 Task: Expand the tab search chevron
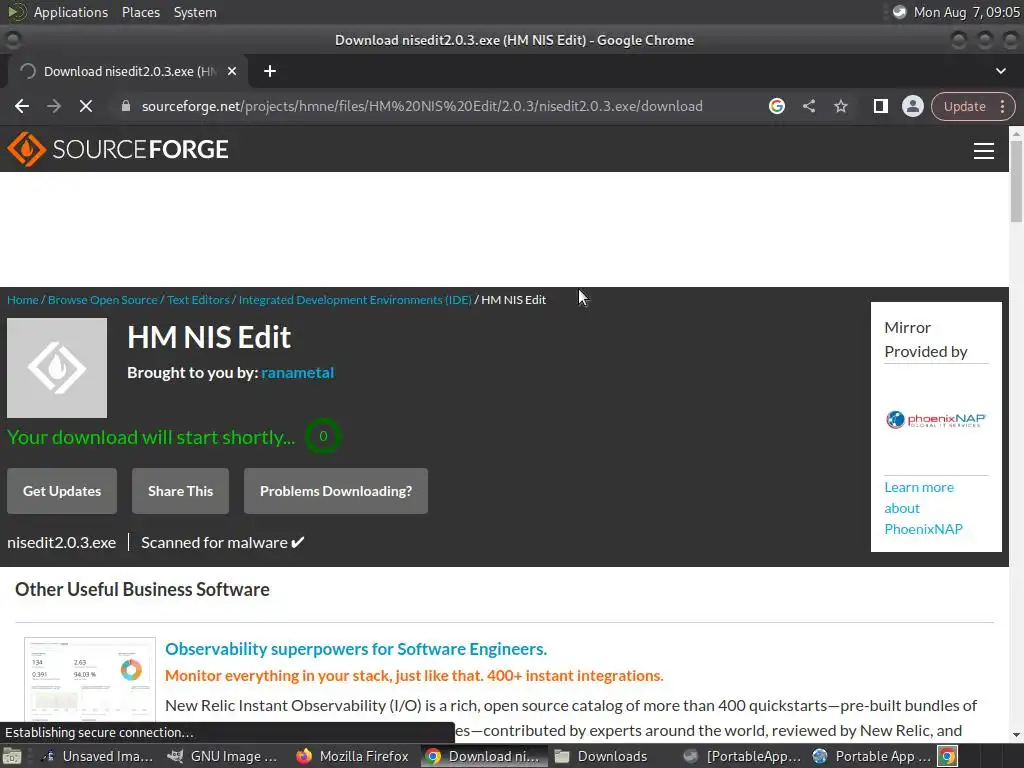click(x=1000, y=71)
